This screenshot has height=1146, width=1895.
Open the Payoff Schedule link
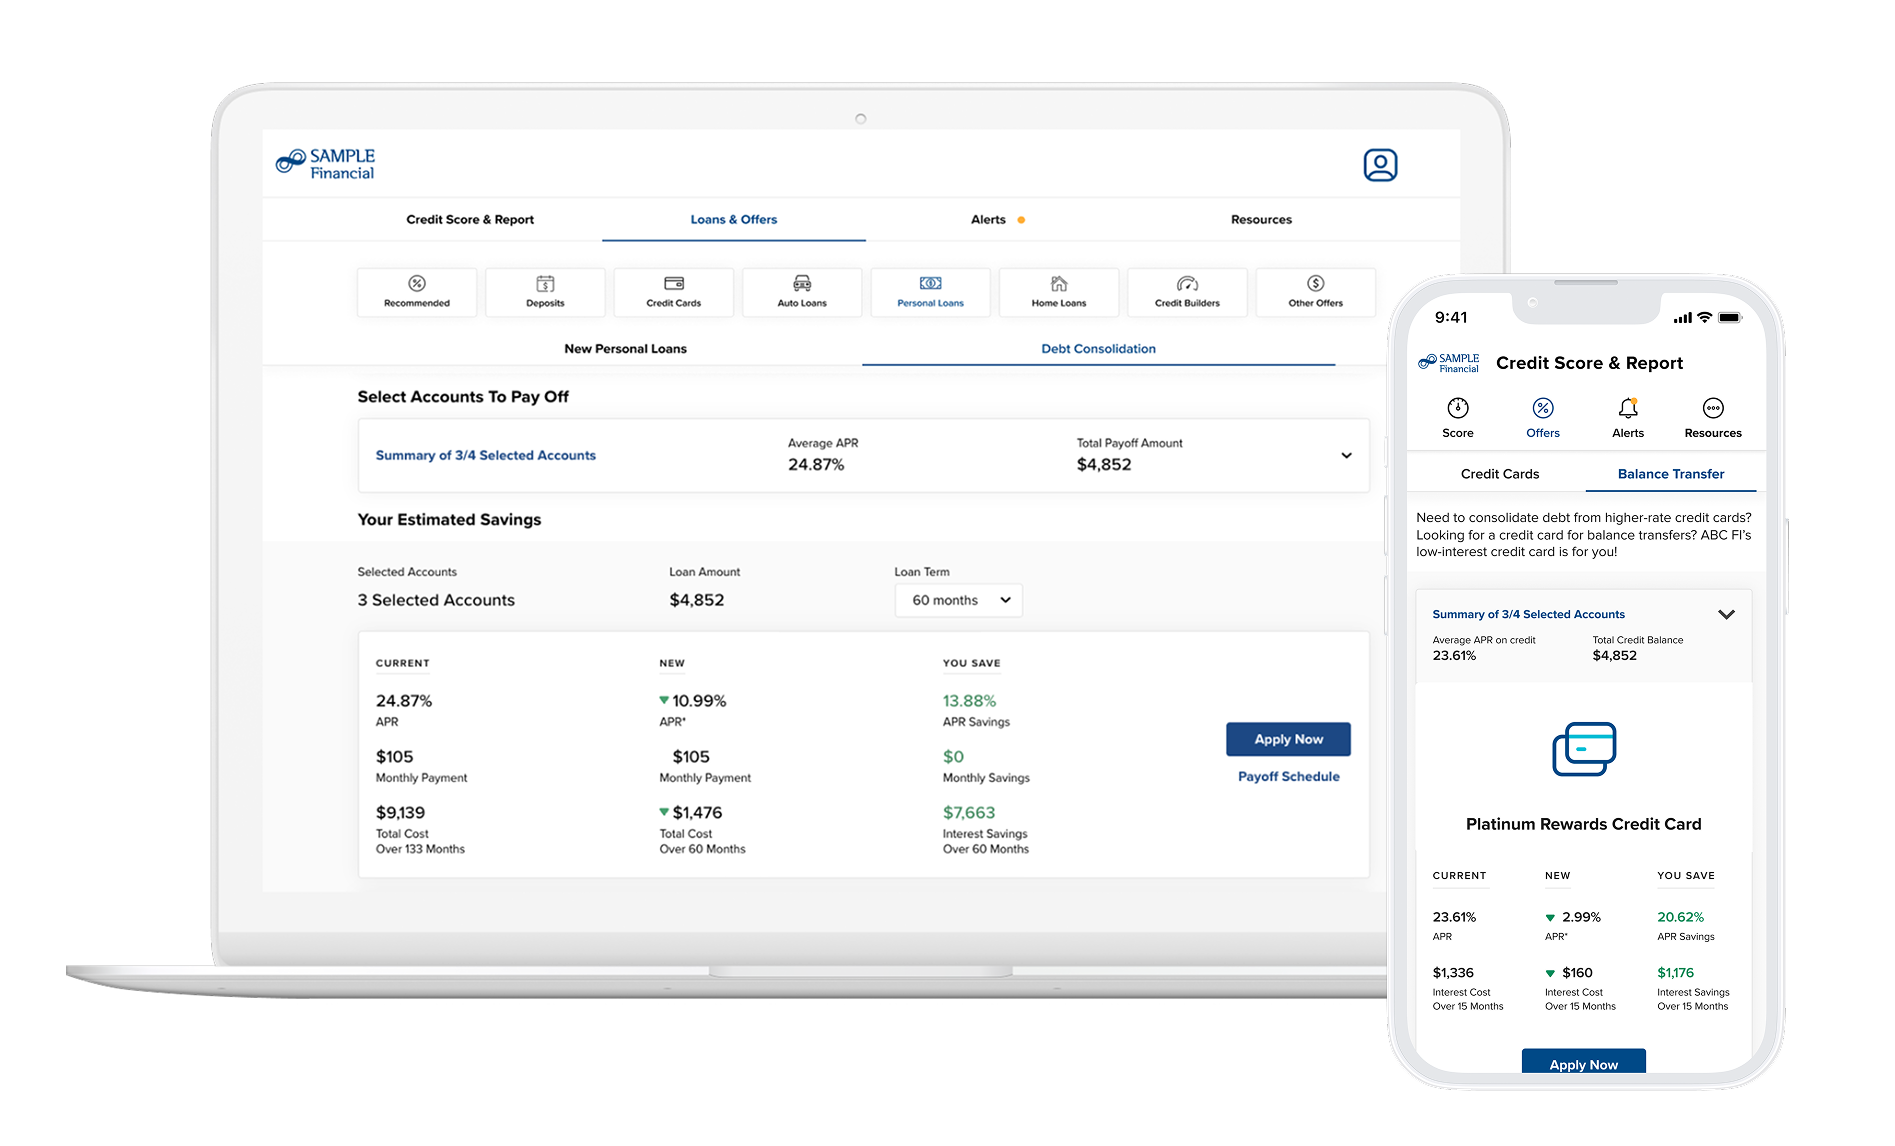click(1288, 777)
